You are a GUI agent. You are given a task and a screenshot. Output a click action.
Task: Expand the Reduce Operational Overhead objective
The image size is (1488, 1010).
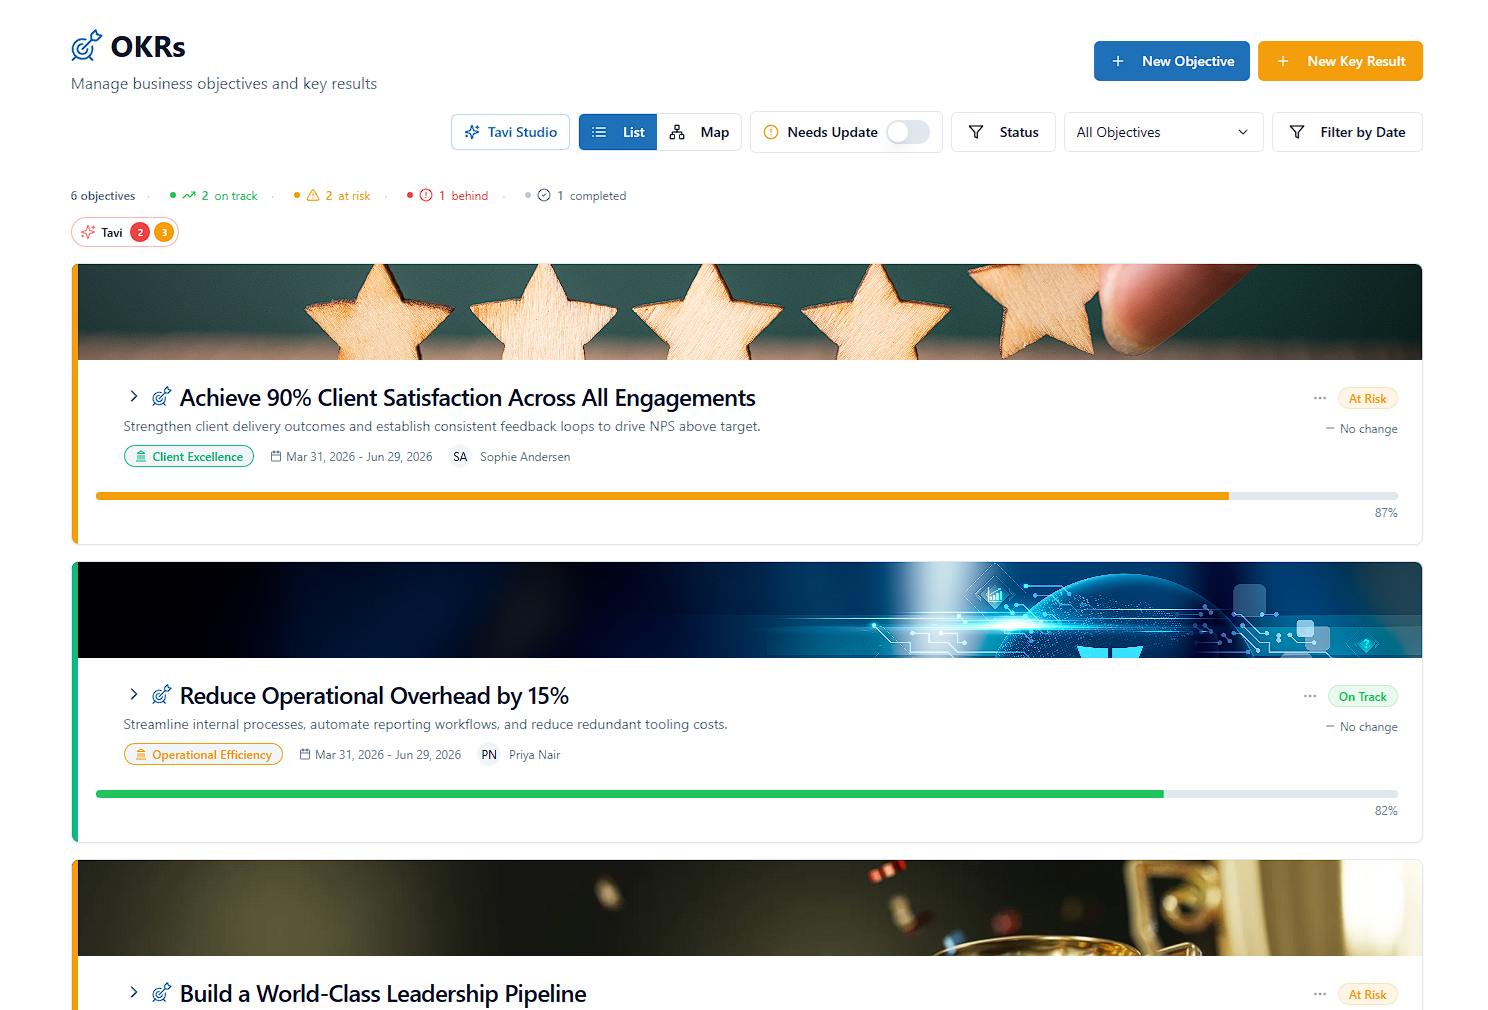click(134, 695)
